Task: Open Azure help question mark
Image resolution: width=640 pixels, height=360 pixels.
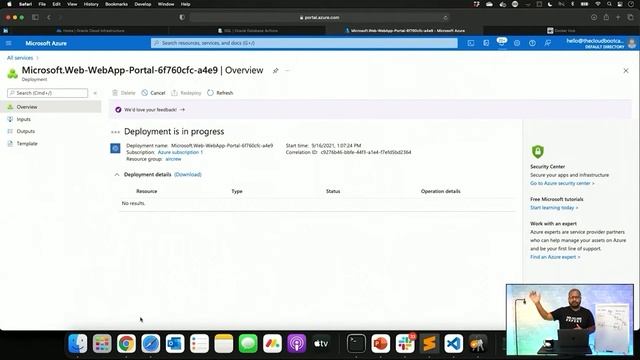Action: 532,43
